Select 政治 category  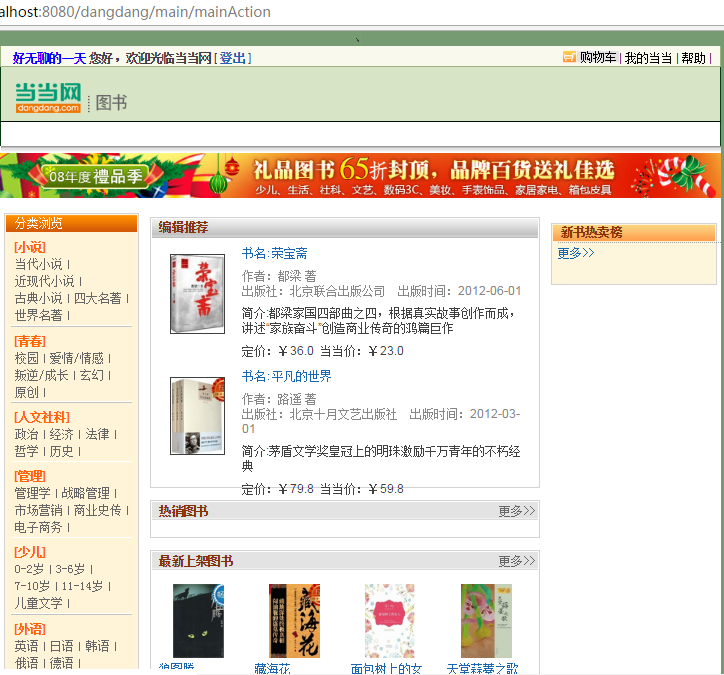click(26, 434)
